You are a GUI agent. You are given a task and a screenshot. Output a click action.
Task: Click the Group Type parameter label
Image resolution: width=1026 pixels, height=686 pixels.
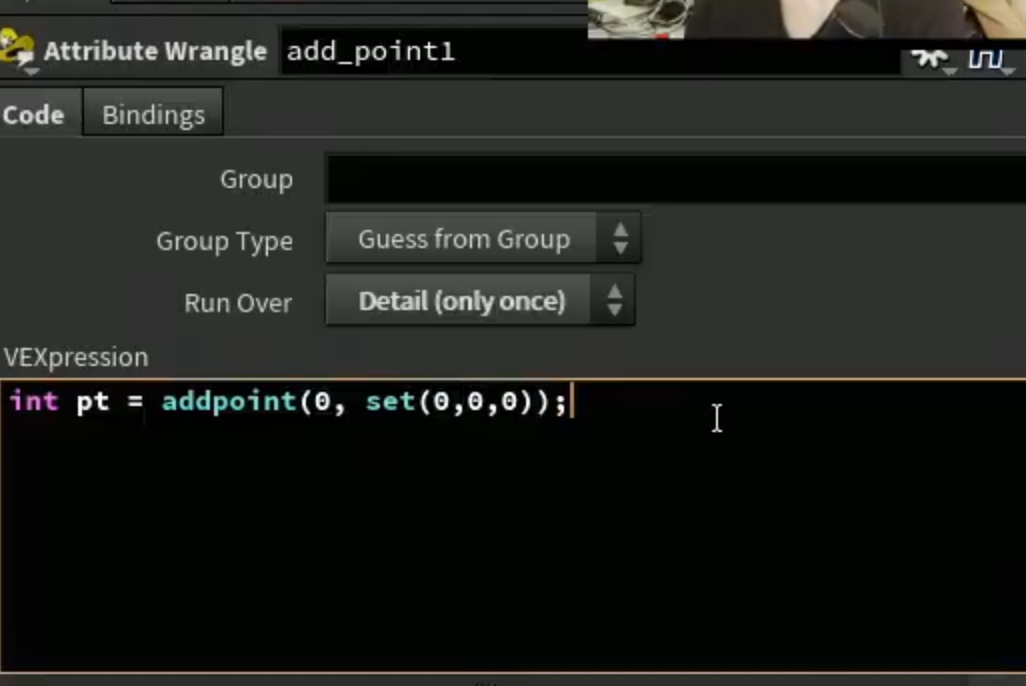224,241
